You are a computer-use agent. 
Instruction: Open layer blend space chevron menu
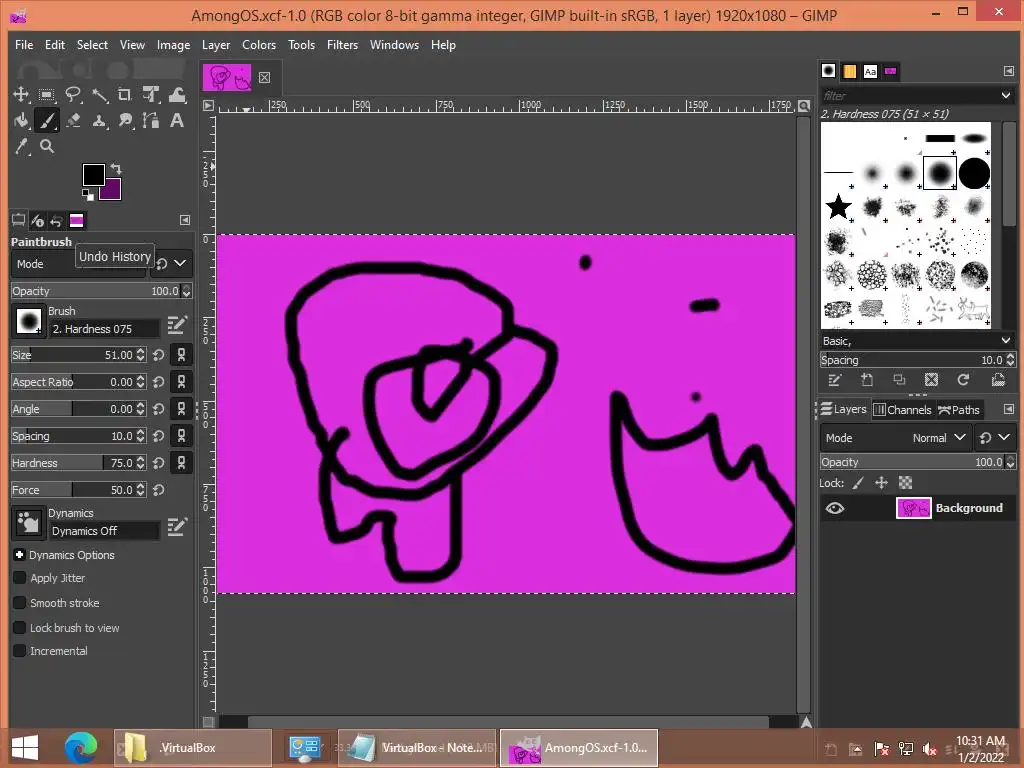(x=1004, y=438)
